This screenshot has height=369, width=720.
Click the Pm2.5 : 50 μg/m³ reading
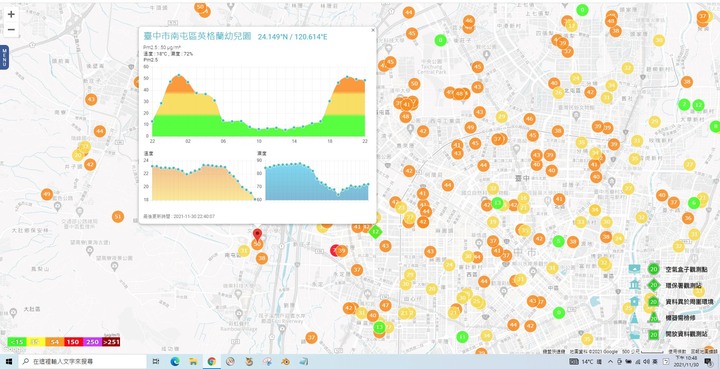click(161, 48)
